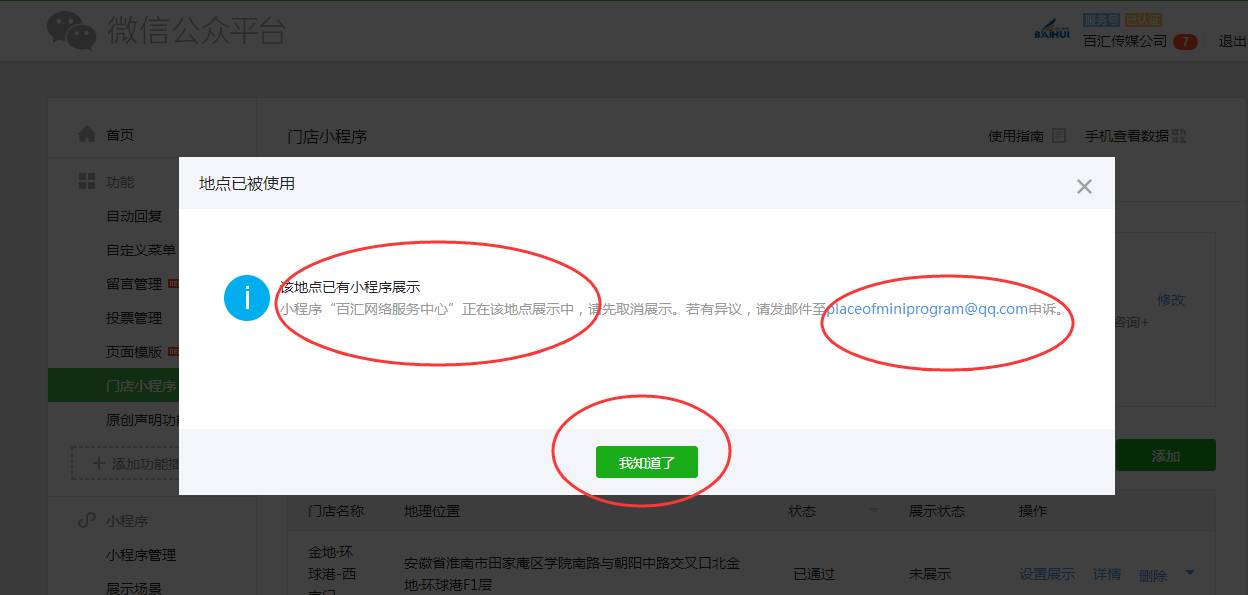1248x595 pixels.
Task: Click the 门店小程序 page heading
Action: pos(327,136)
